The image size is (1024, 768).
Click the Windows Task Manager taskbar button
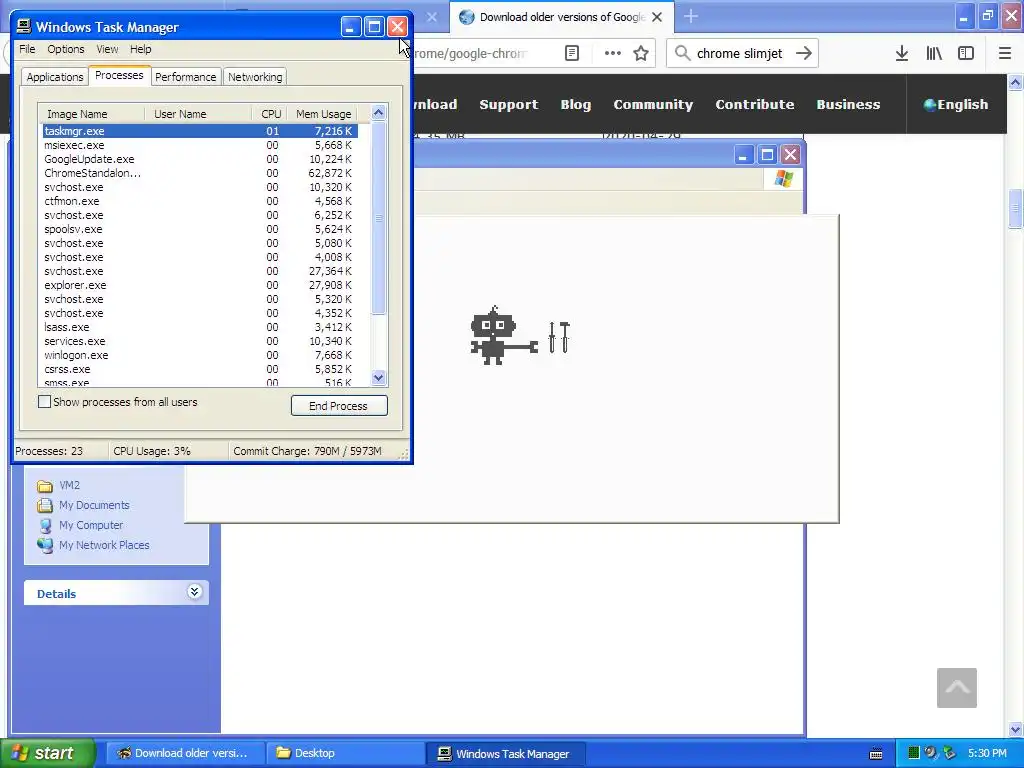(505, 753)
